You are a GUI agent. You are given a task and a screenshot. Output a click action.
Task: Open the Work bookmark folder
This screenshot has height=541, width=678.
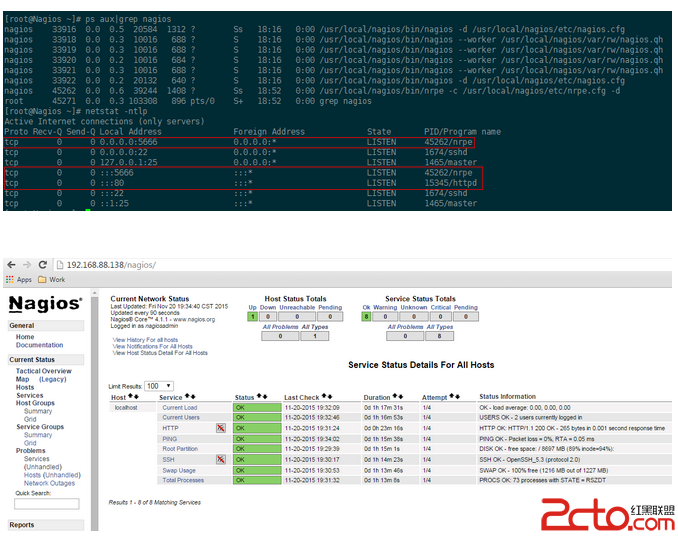(x=51, y=280)
